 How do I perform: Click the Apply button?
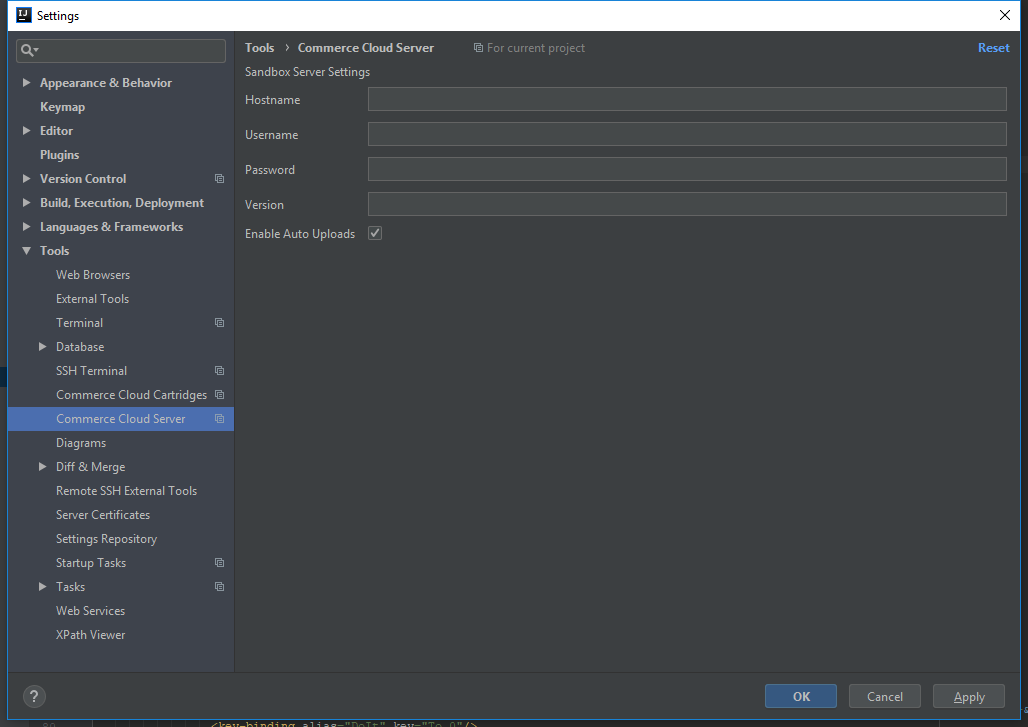coord(968,696)
